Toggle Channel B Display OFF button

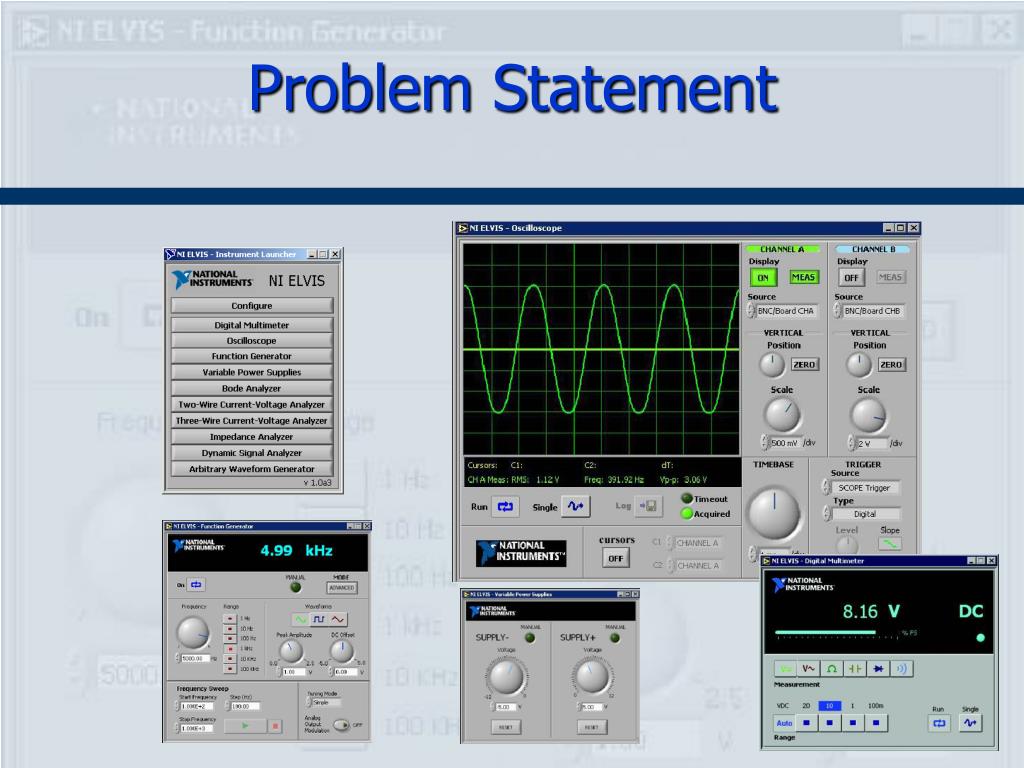pyautogui.click(x=851, y=278)
